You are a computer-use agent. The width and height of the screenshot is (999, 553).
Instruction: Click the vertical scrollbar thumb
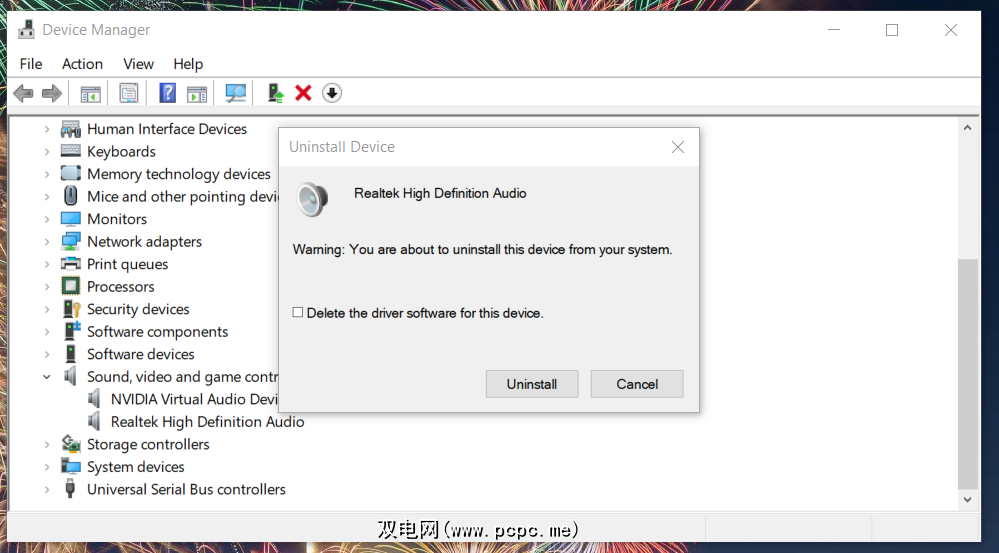point(967,374)
